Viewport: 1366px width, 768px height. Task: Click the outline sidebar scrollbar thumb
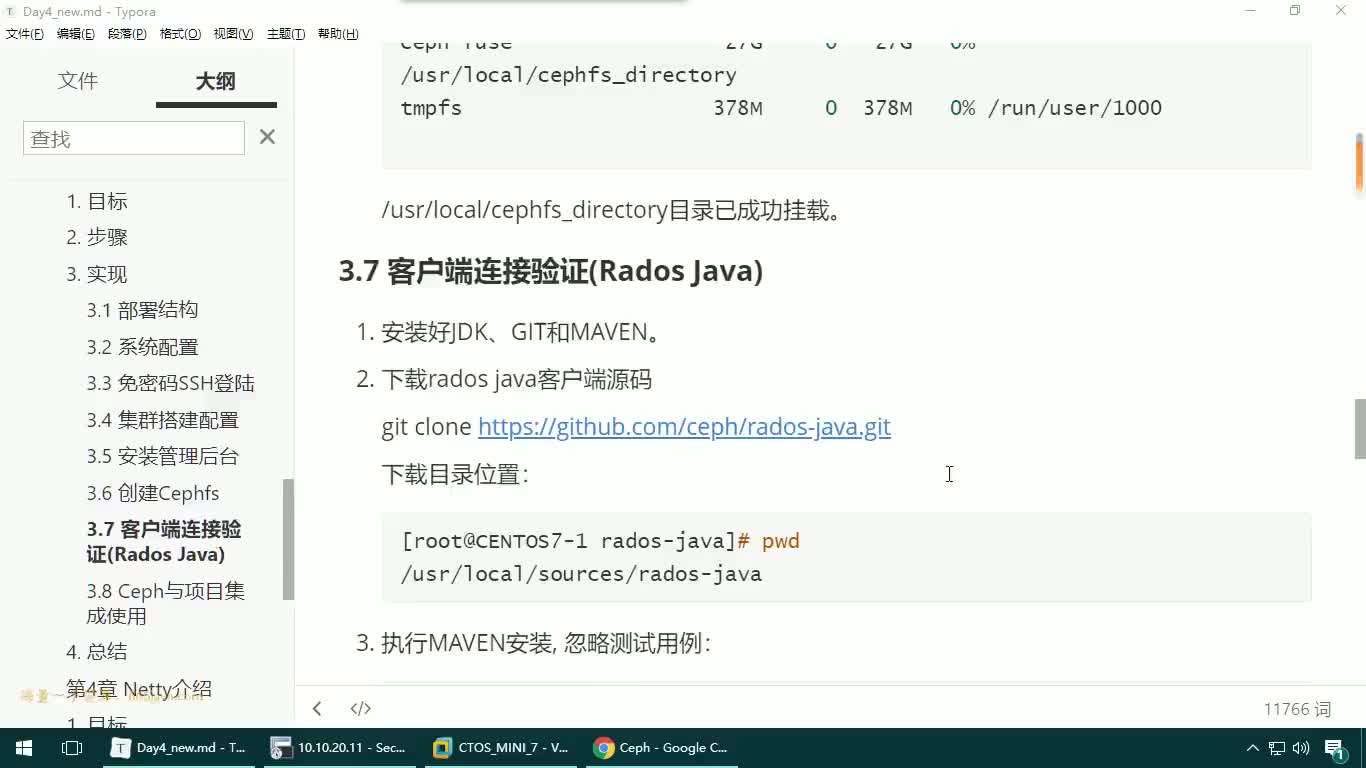[288, 539]
